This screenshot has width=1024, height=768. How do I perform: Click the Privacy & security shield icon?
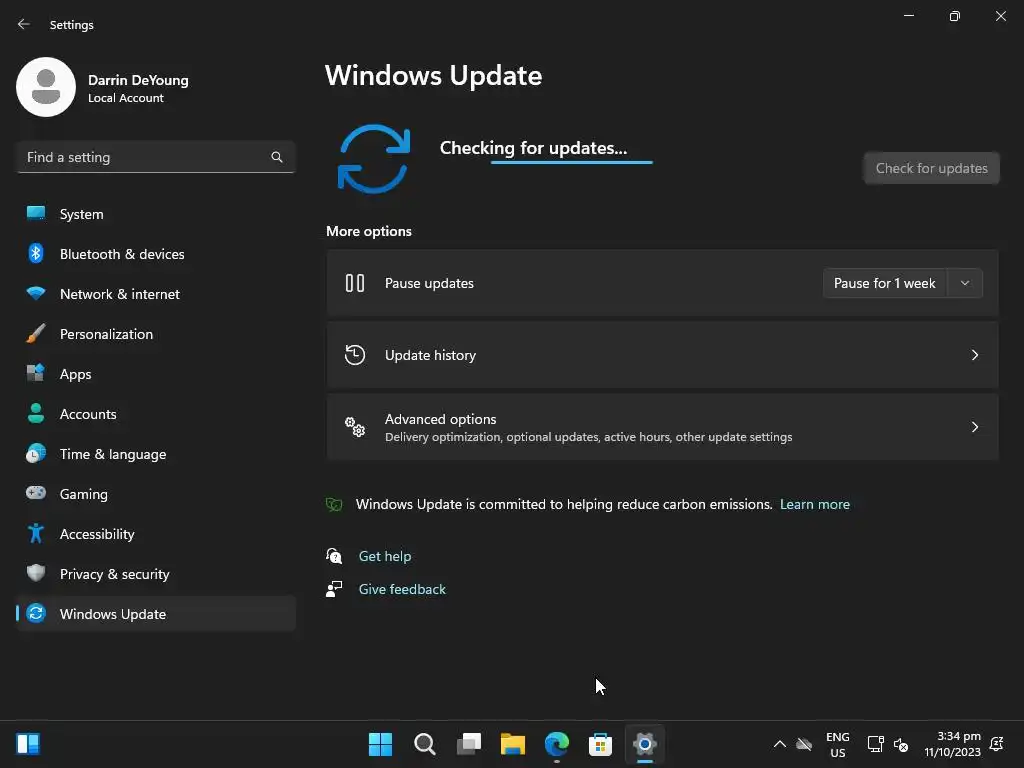coord(36,573)
